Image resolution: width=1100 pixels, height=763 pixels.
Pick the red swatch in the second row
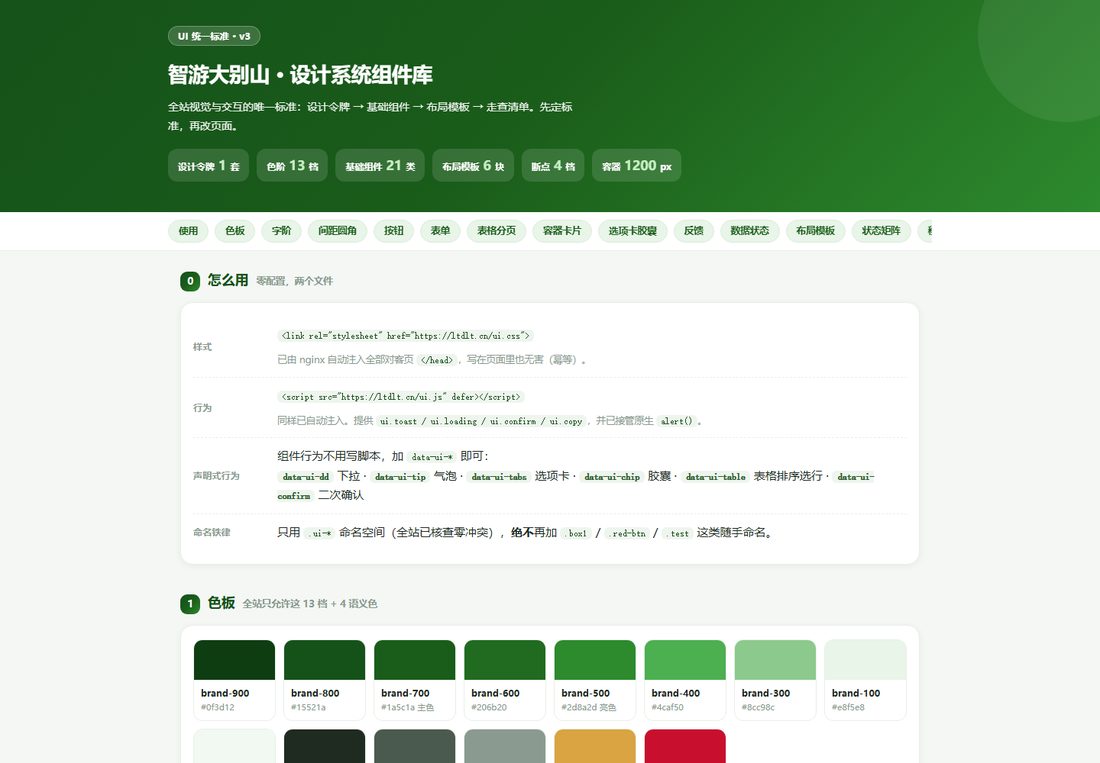point(685,746)
